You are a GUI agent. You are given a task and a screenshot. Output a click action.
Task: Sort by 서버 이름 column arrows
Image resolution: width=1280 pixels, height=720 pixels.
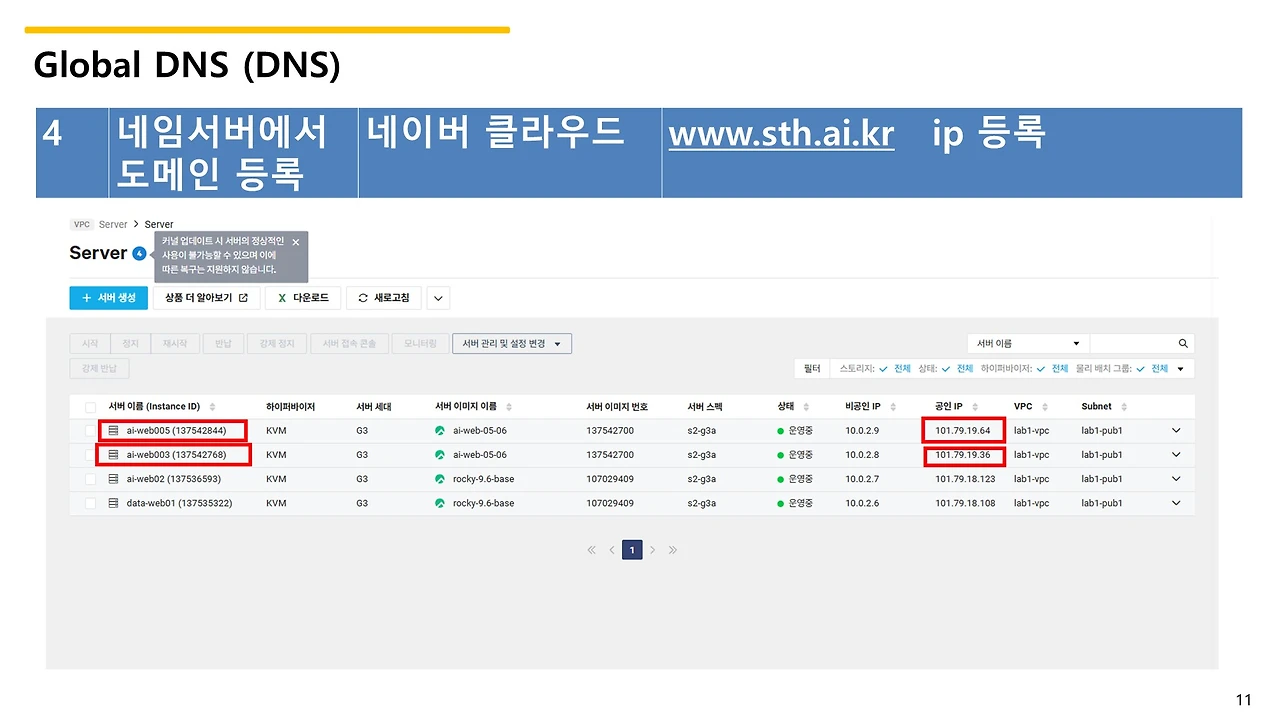[x=212, y=407]
